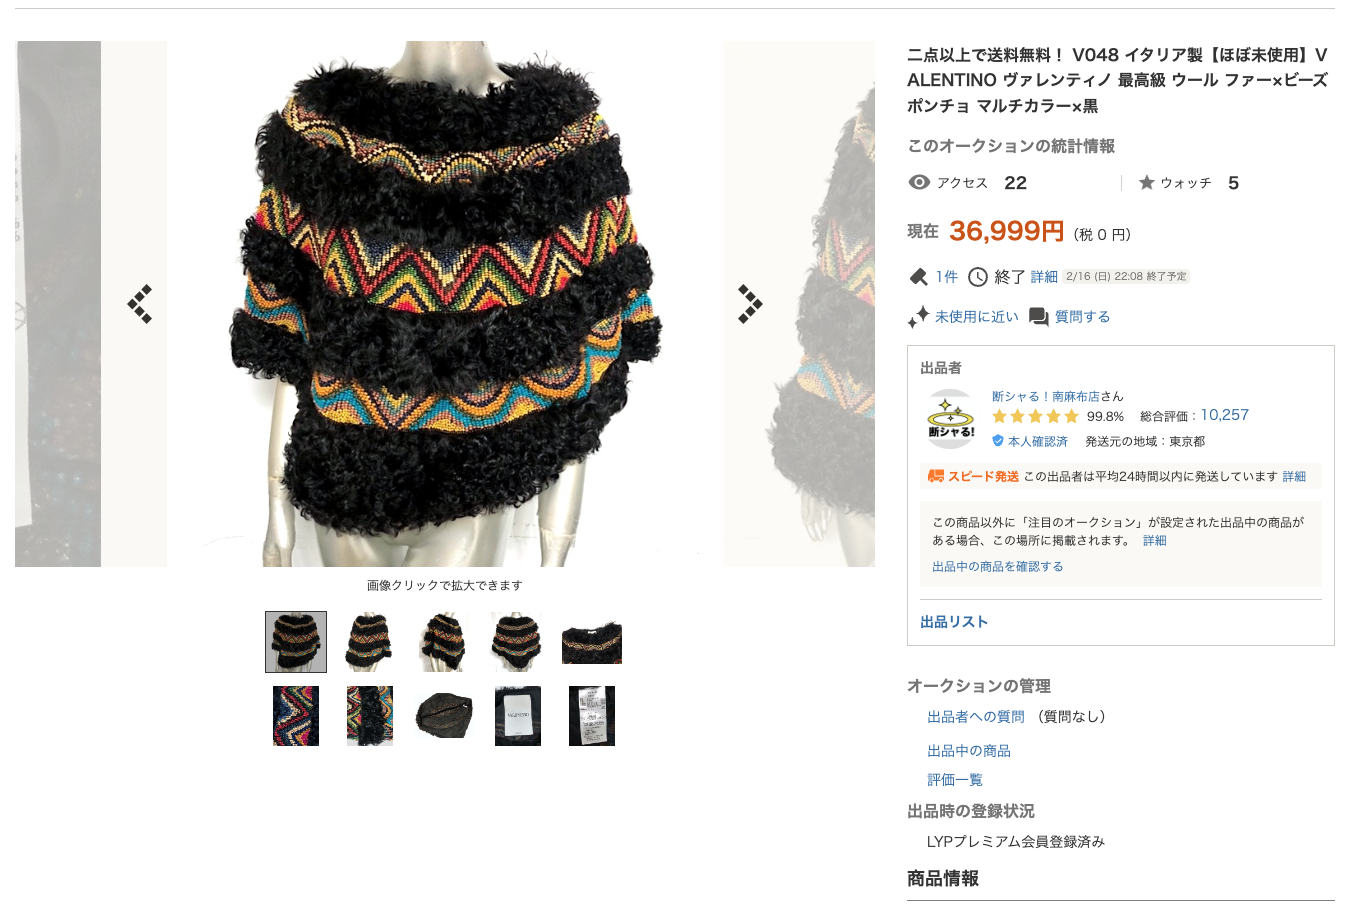Select the first poncho thumbnail

pos(296,642)
